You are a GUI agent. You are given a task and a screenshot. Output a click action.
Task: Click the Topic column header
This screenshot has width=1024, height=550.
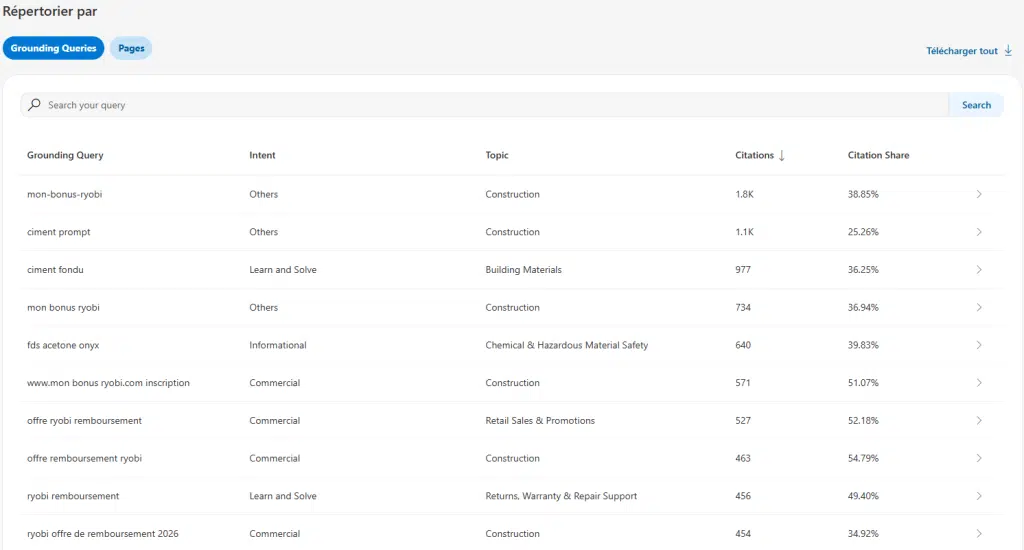coord(496,155)
